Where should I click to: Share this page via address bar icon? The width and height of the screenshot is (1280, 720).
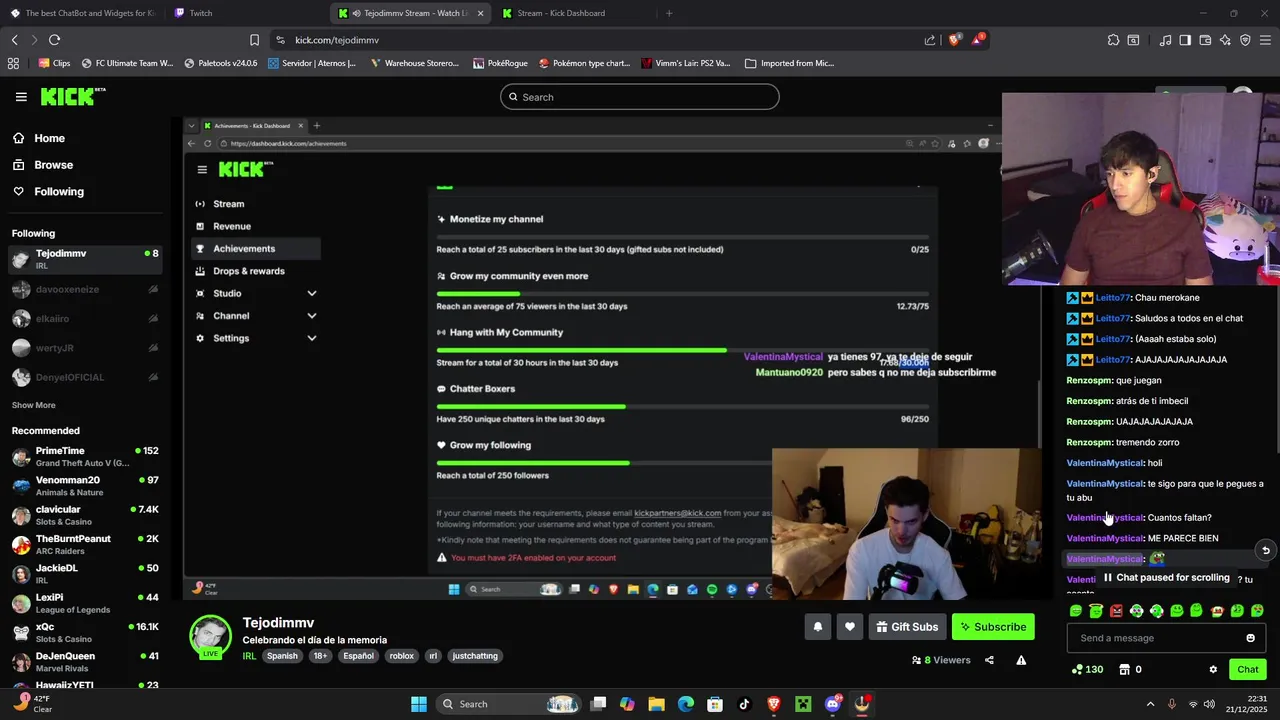930,40
